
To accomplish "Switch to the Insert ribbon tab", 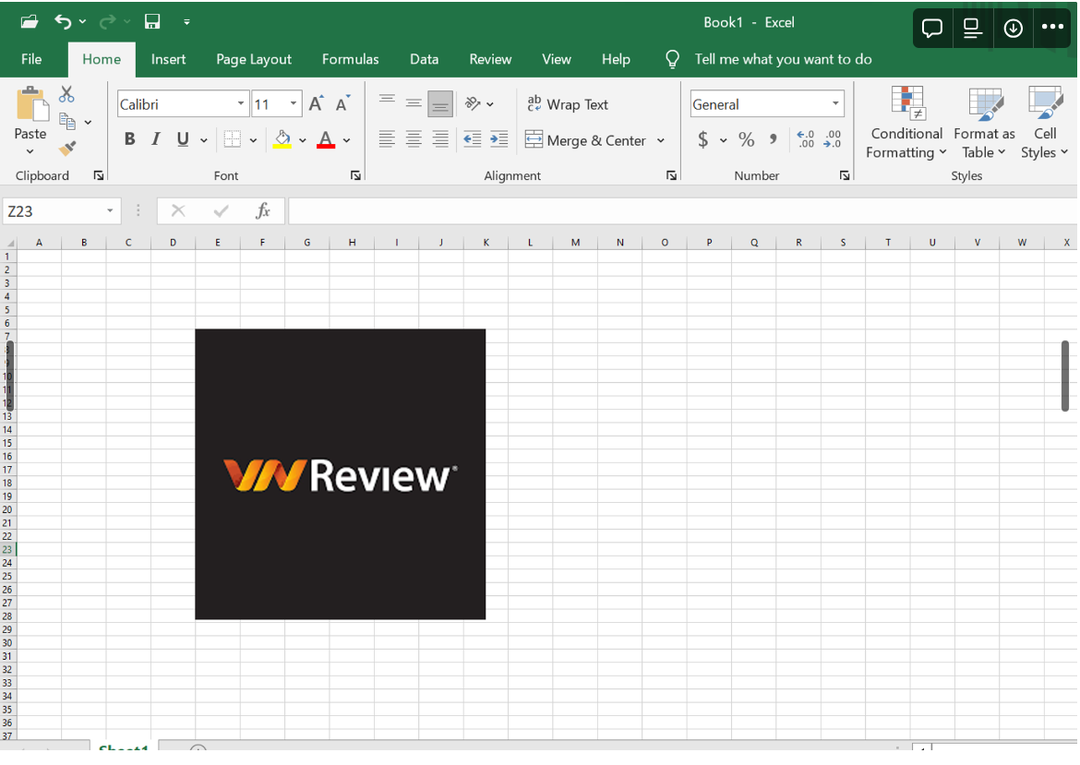I will point(168,59).
